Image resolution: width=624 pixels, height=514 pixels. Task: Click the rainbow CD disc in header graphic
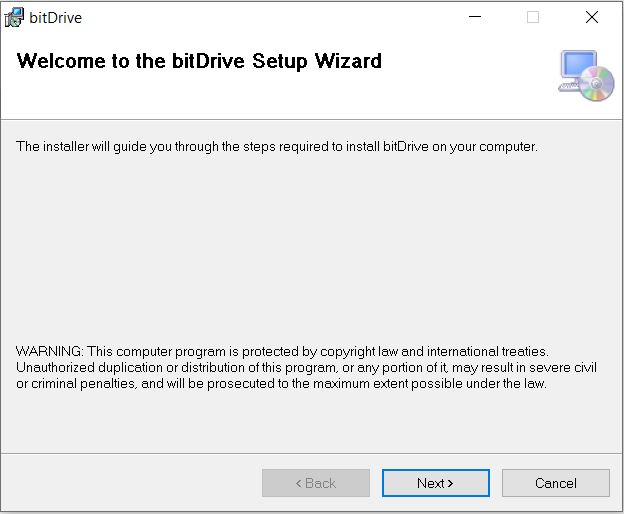click(596, 84)
